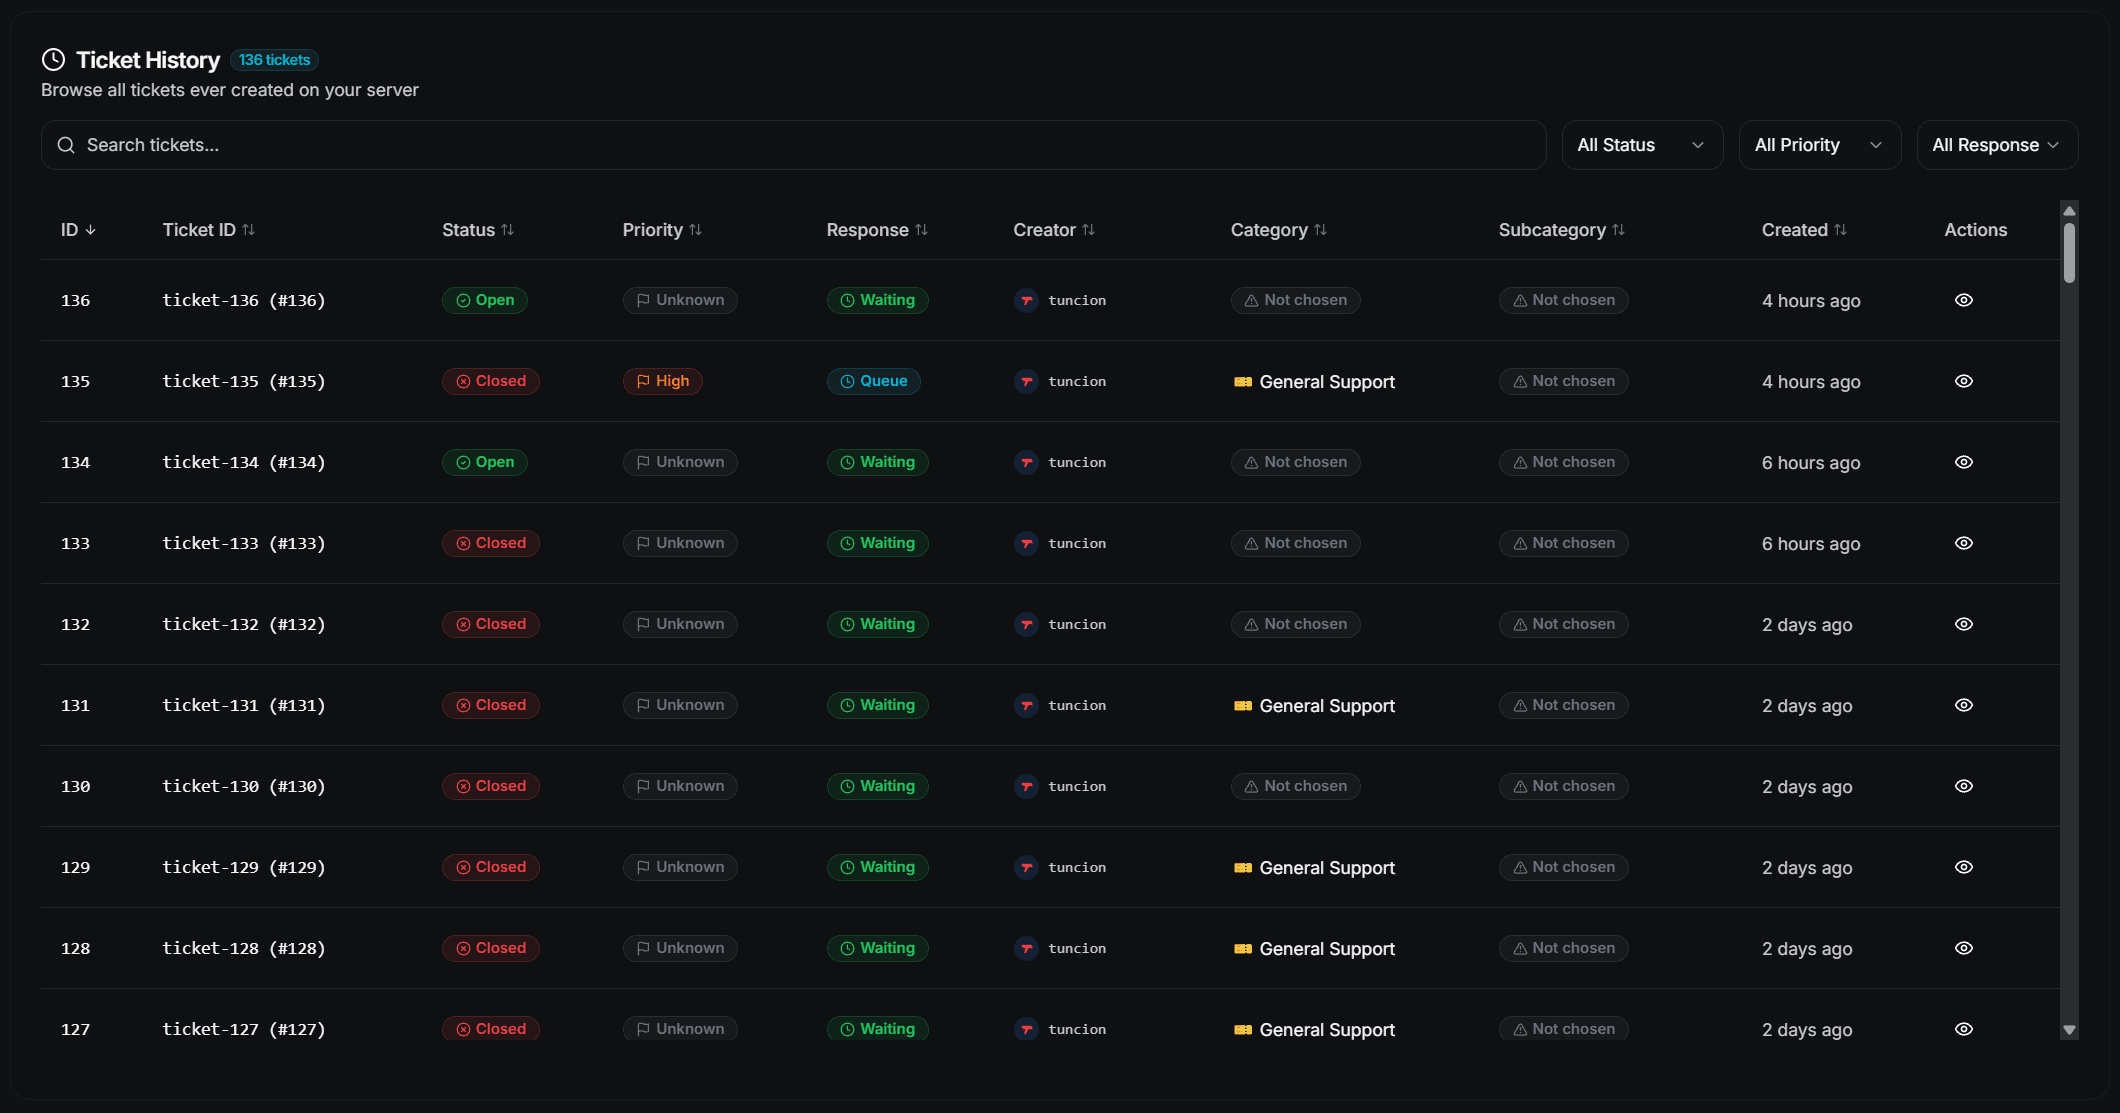Screen dimensions: 2120x1113
Task: Click the Closed status badge on ticket-133
Action: 490,543
